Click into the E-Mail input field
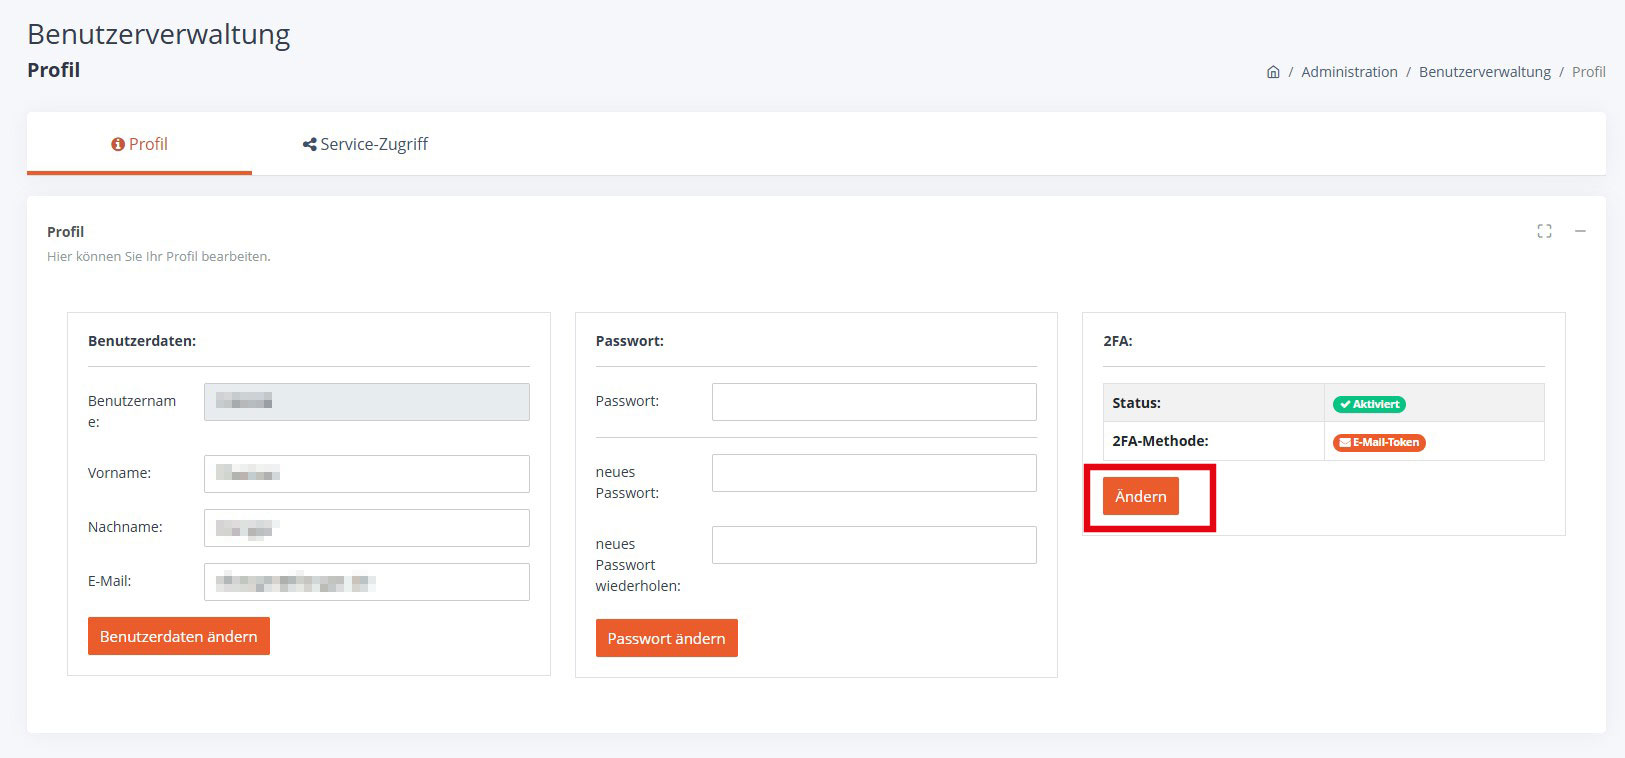The image size is (1625, 758). (x=366, y=582)
